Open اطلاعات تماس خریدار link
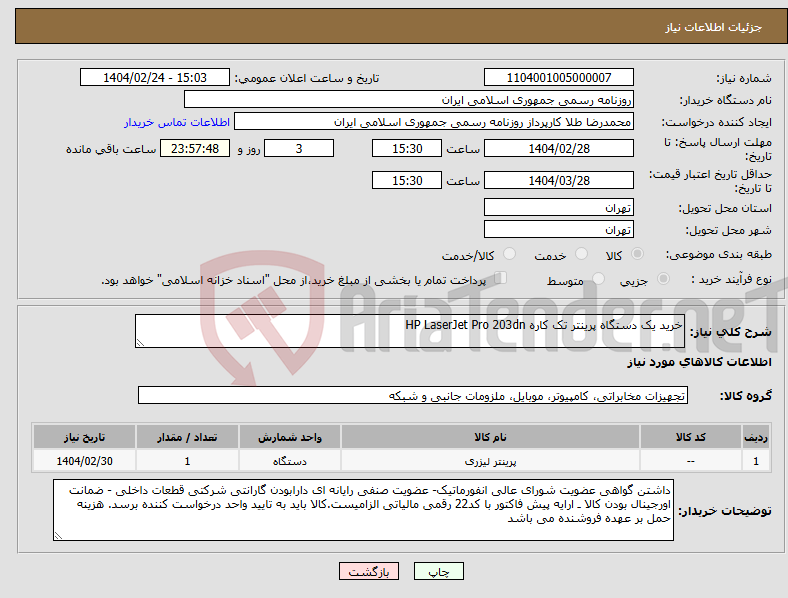 pyautogui.click(x=177, y=122)
